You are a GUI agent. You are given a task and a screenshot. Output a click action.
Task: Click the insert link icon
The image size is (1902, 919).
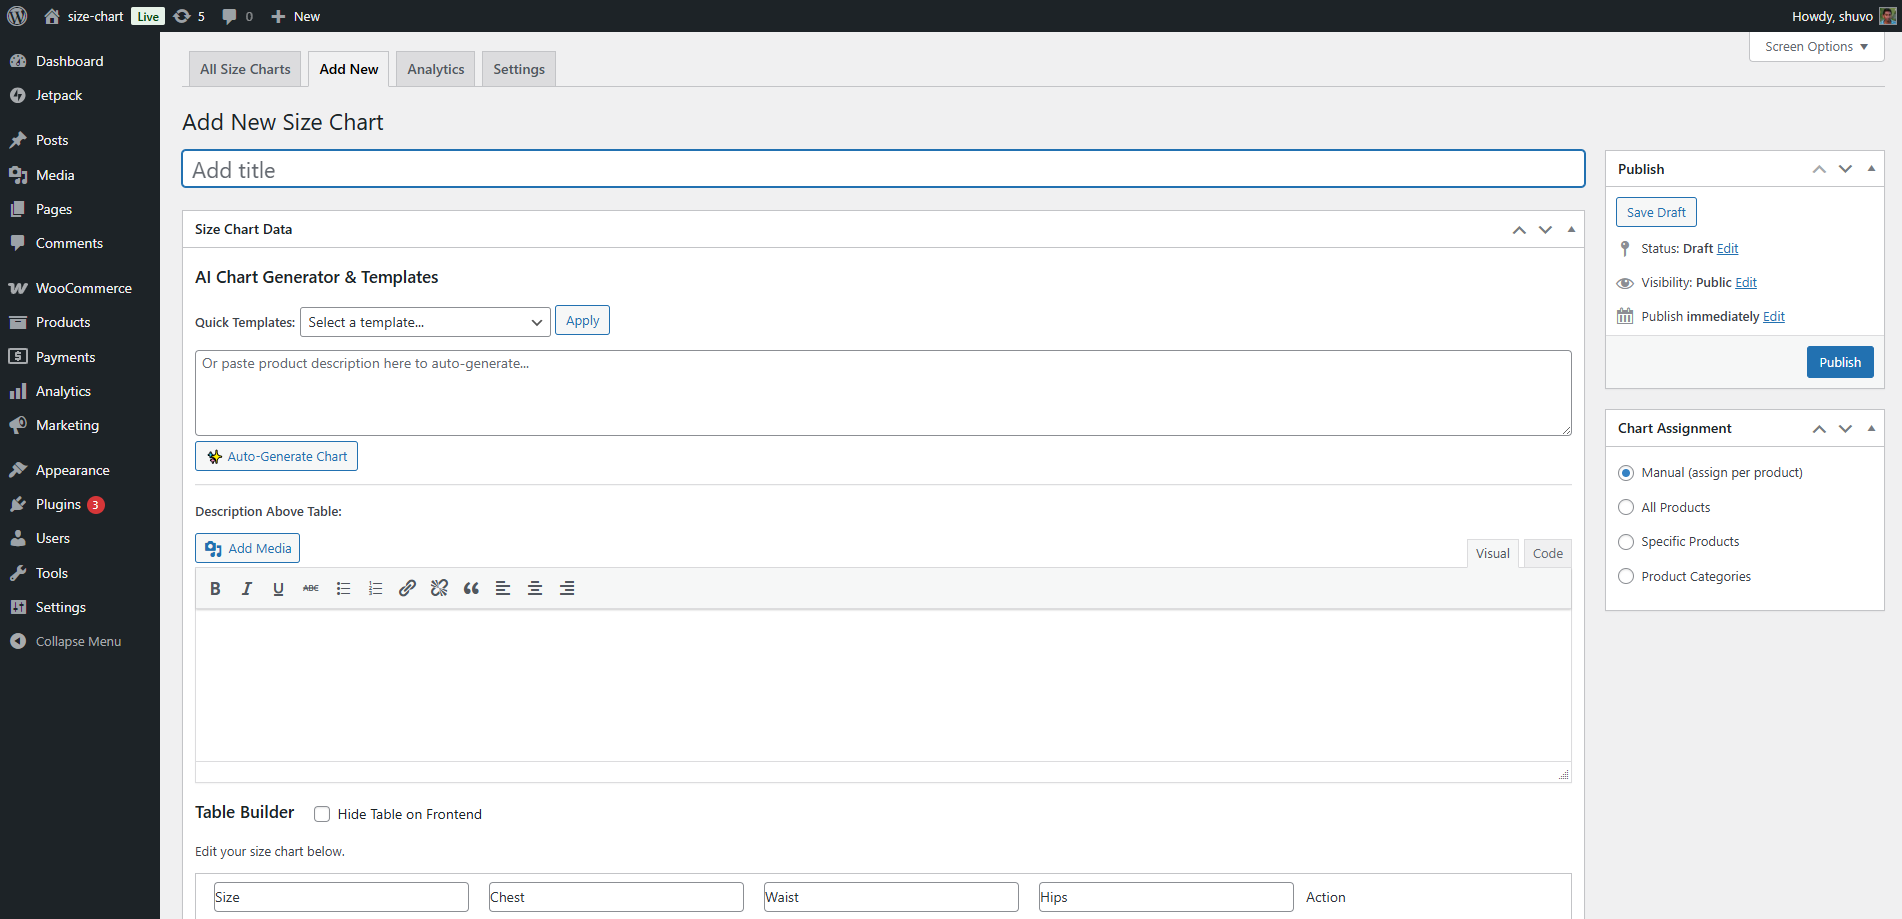pyautogui.click(x=407, y=588)
